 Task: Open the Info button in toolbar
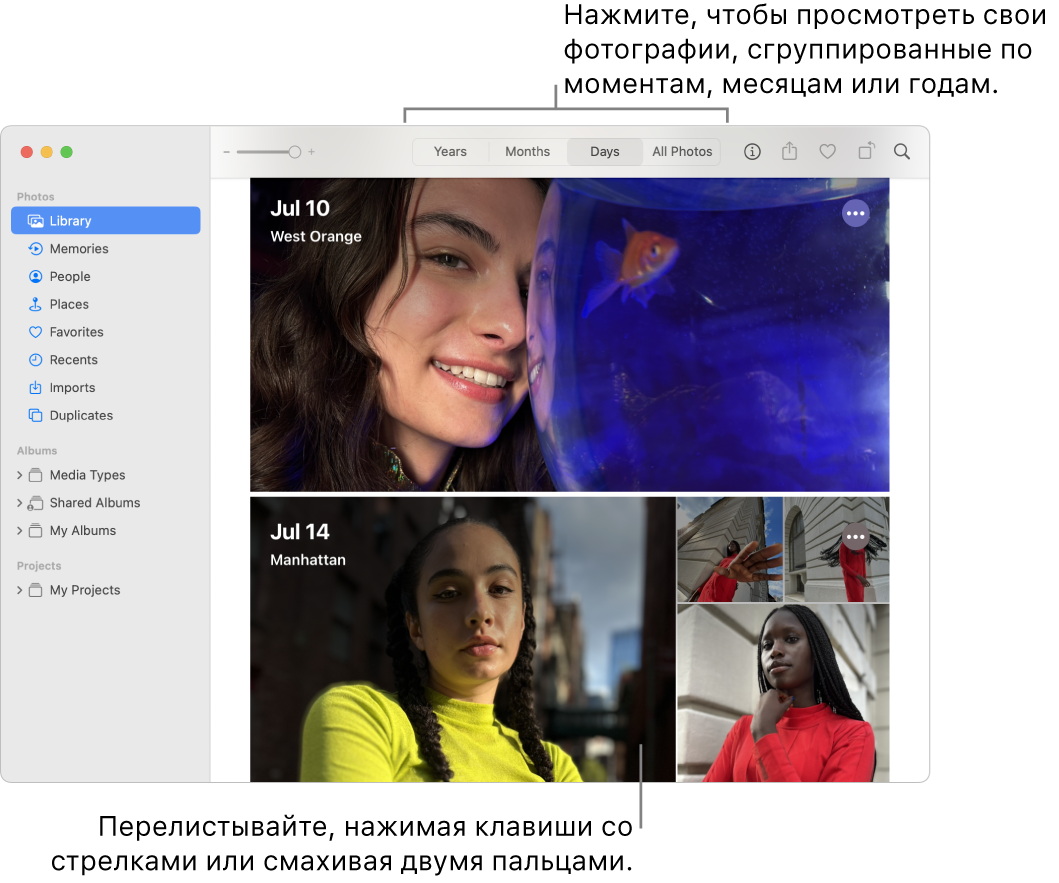click(752, 151)
